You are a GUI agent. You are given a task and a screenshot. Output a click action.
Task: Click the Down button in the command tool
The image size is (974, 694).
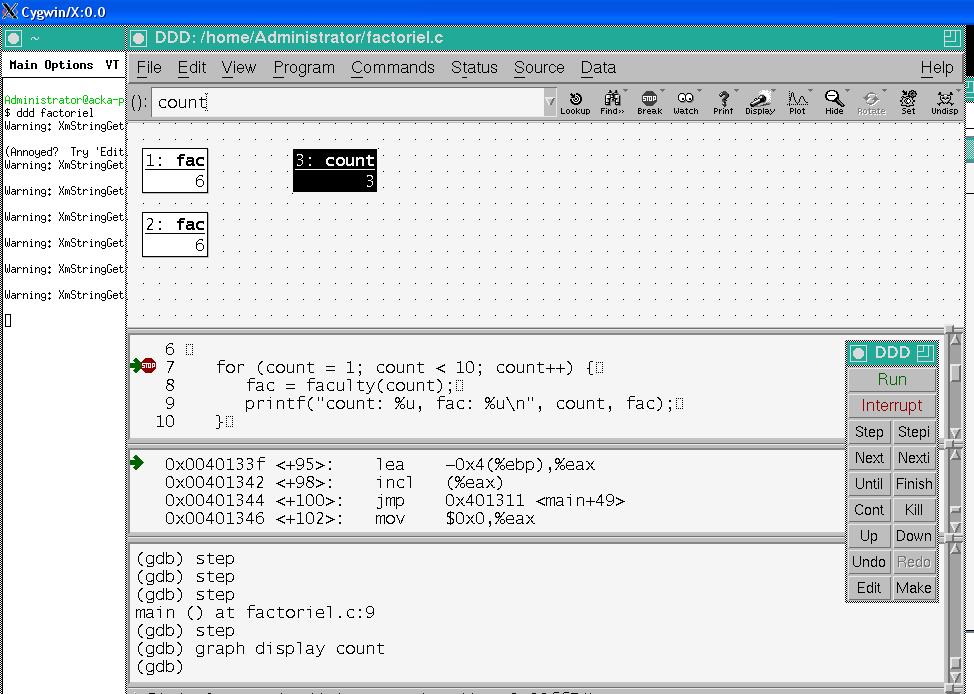click(x=914, y=536)
